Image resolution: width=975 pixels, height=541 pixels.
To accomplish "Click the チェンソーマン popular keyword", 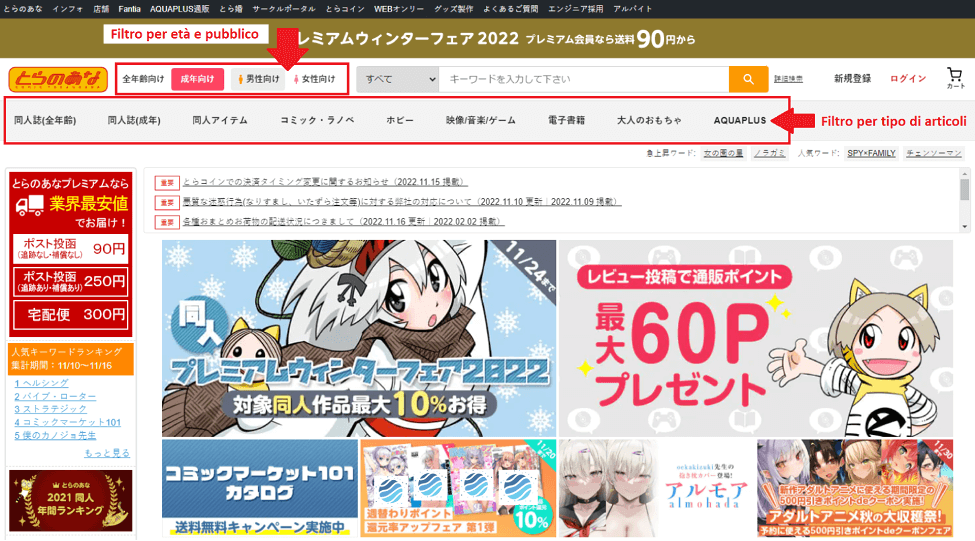I will tap(934, 153).
